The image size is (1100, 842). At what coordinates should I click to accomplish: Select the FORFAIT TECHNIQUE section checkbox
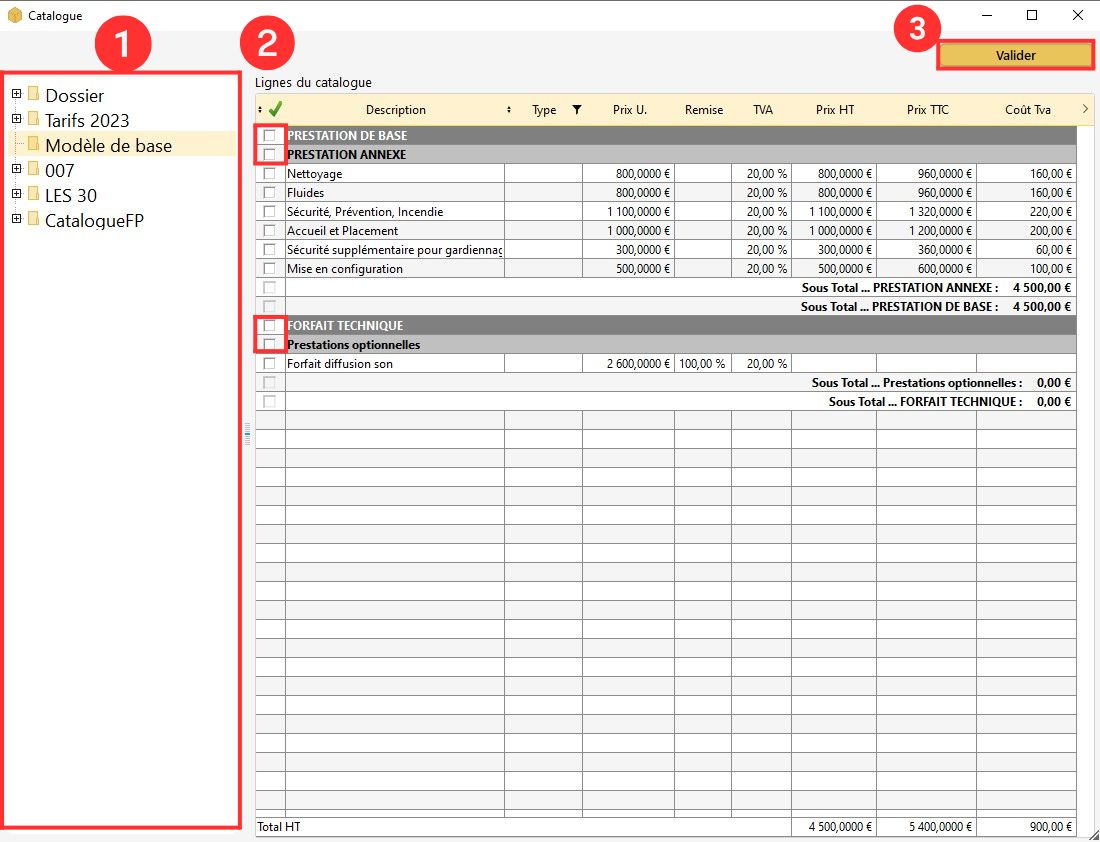click(269, 326)
